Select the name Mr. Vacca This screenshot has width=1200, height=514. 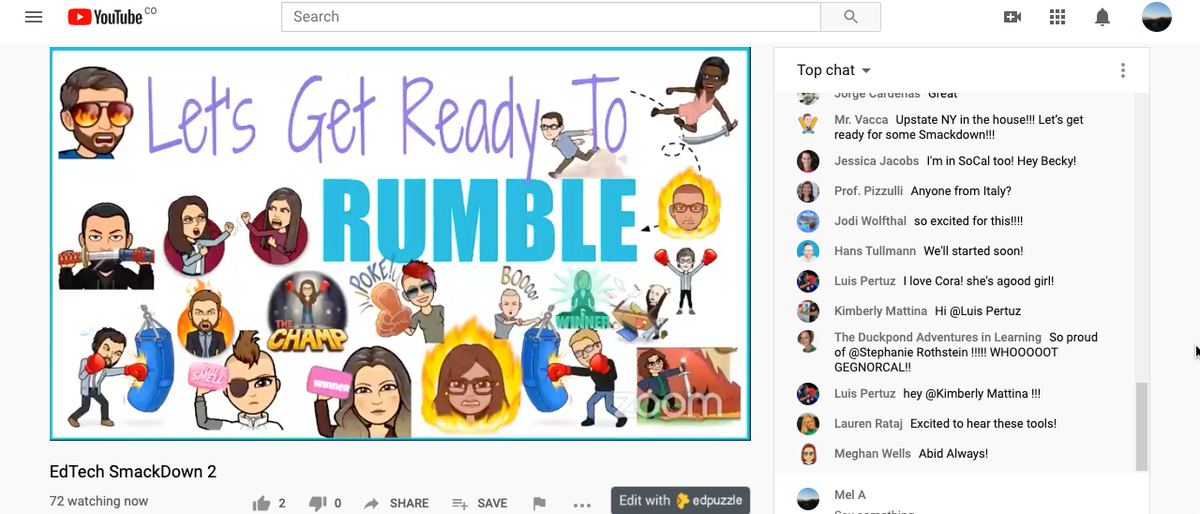pyautogui.click(x=861, y=120)
